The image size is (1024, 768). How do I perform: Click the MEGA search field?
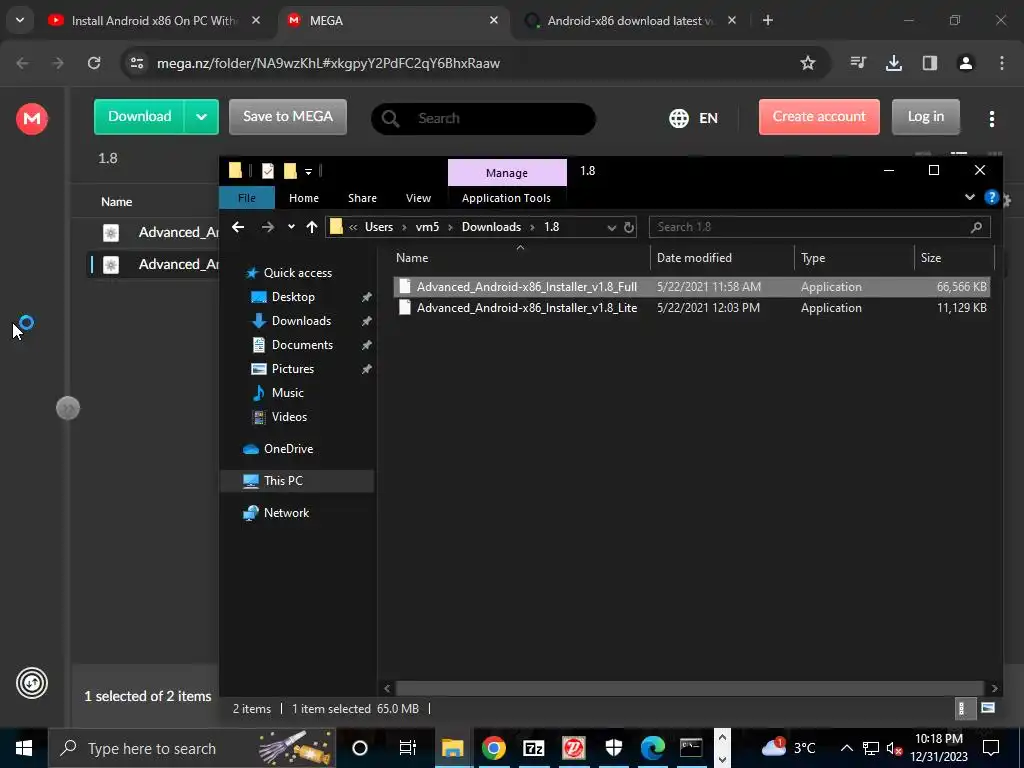[483, 118]
